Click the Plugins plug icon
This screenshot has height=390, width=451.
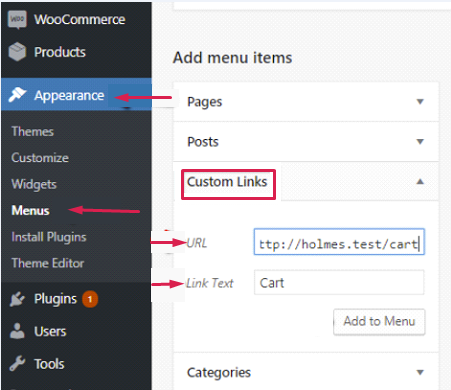(x=17, y=299)
